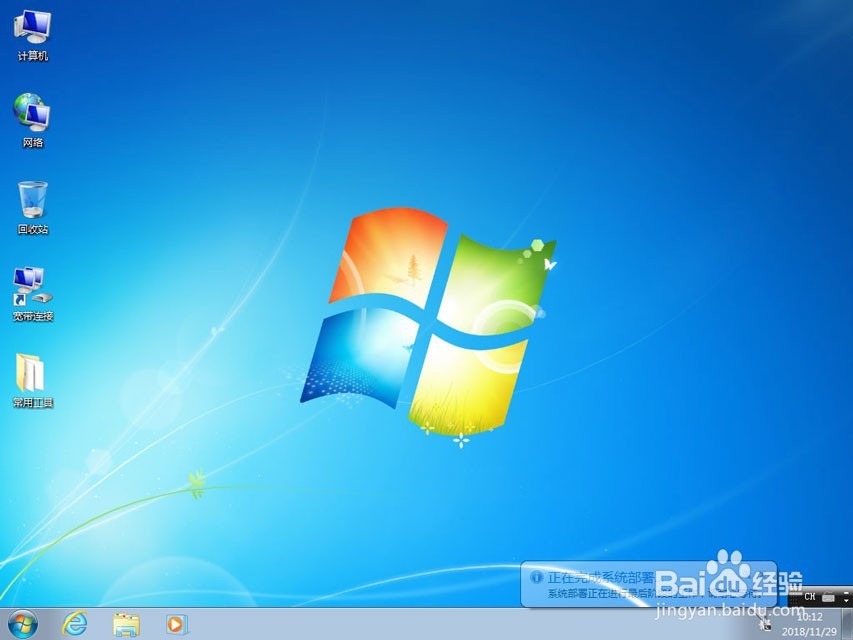Click the keyboard layout icon in the tray
This screenshot has width=853, height=640.
click(x=829, y=596)
